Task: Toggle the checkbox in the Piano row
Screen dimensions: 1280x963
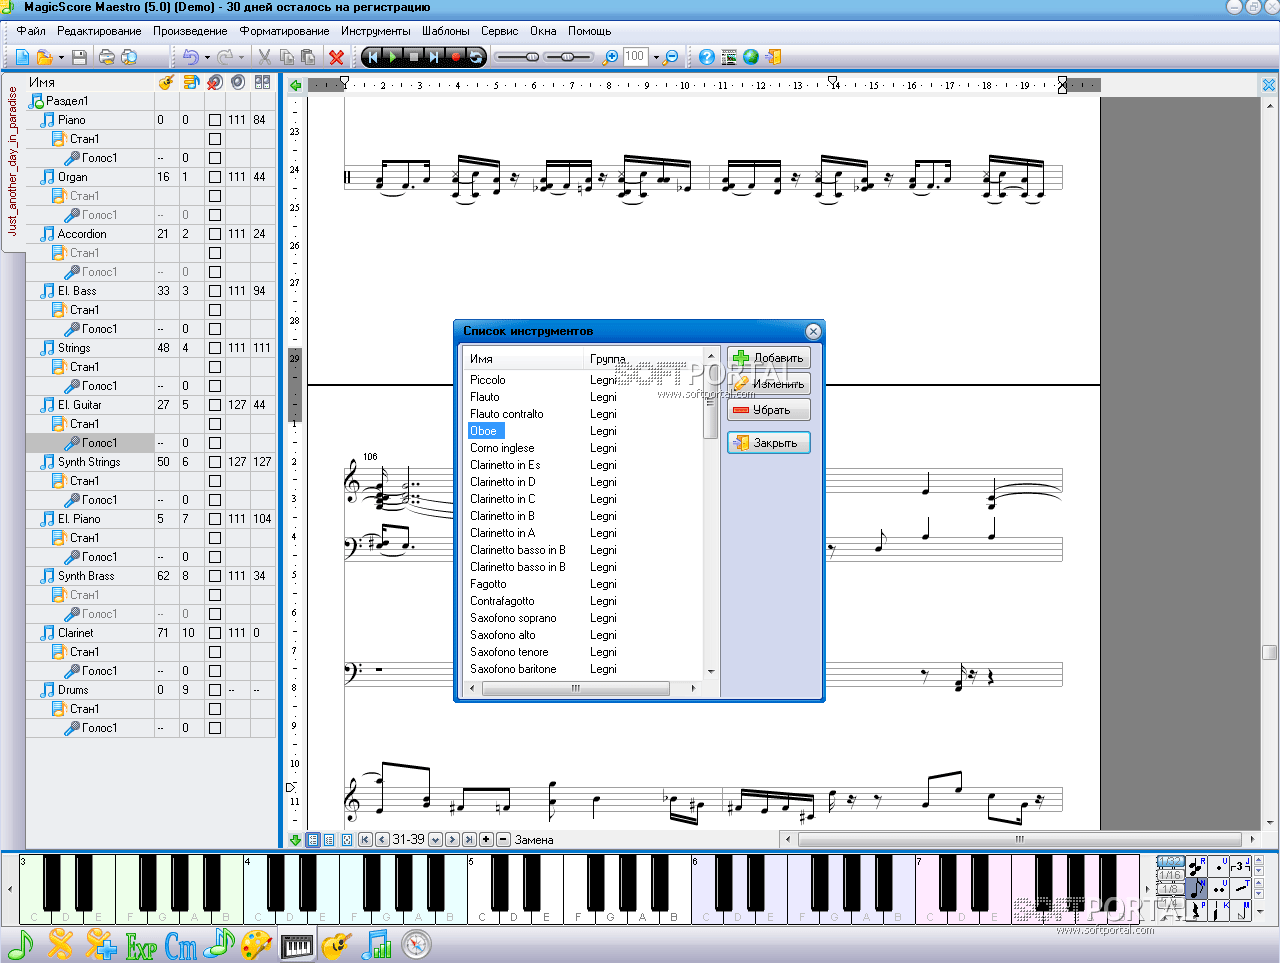Action: pyautogui.click(x=215, y=120)
